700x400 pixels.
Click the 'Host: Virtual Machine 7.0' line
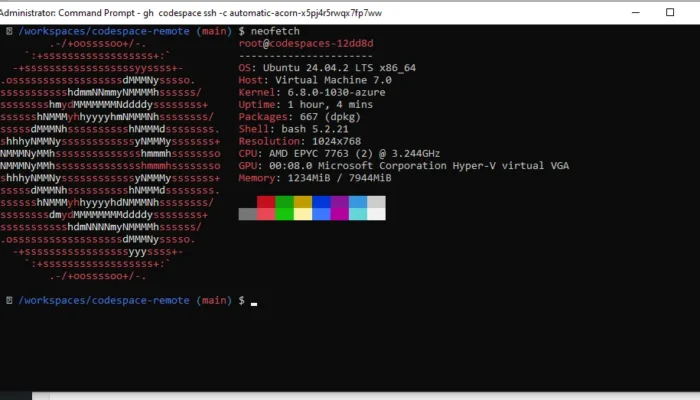point(315,80)
